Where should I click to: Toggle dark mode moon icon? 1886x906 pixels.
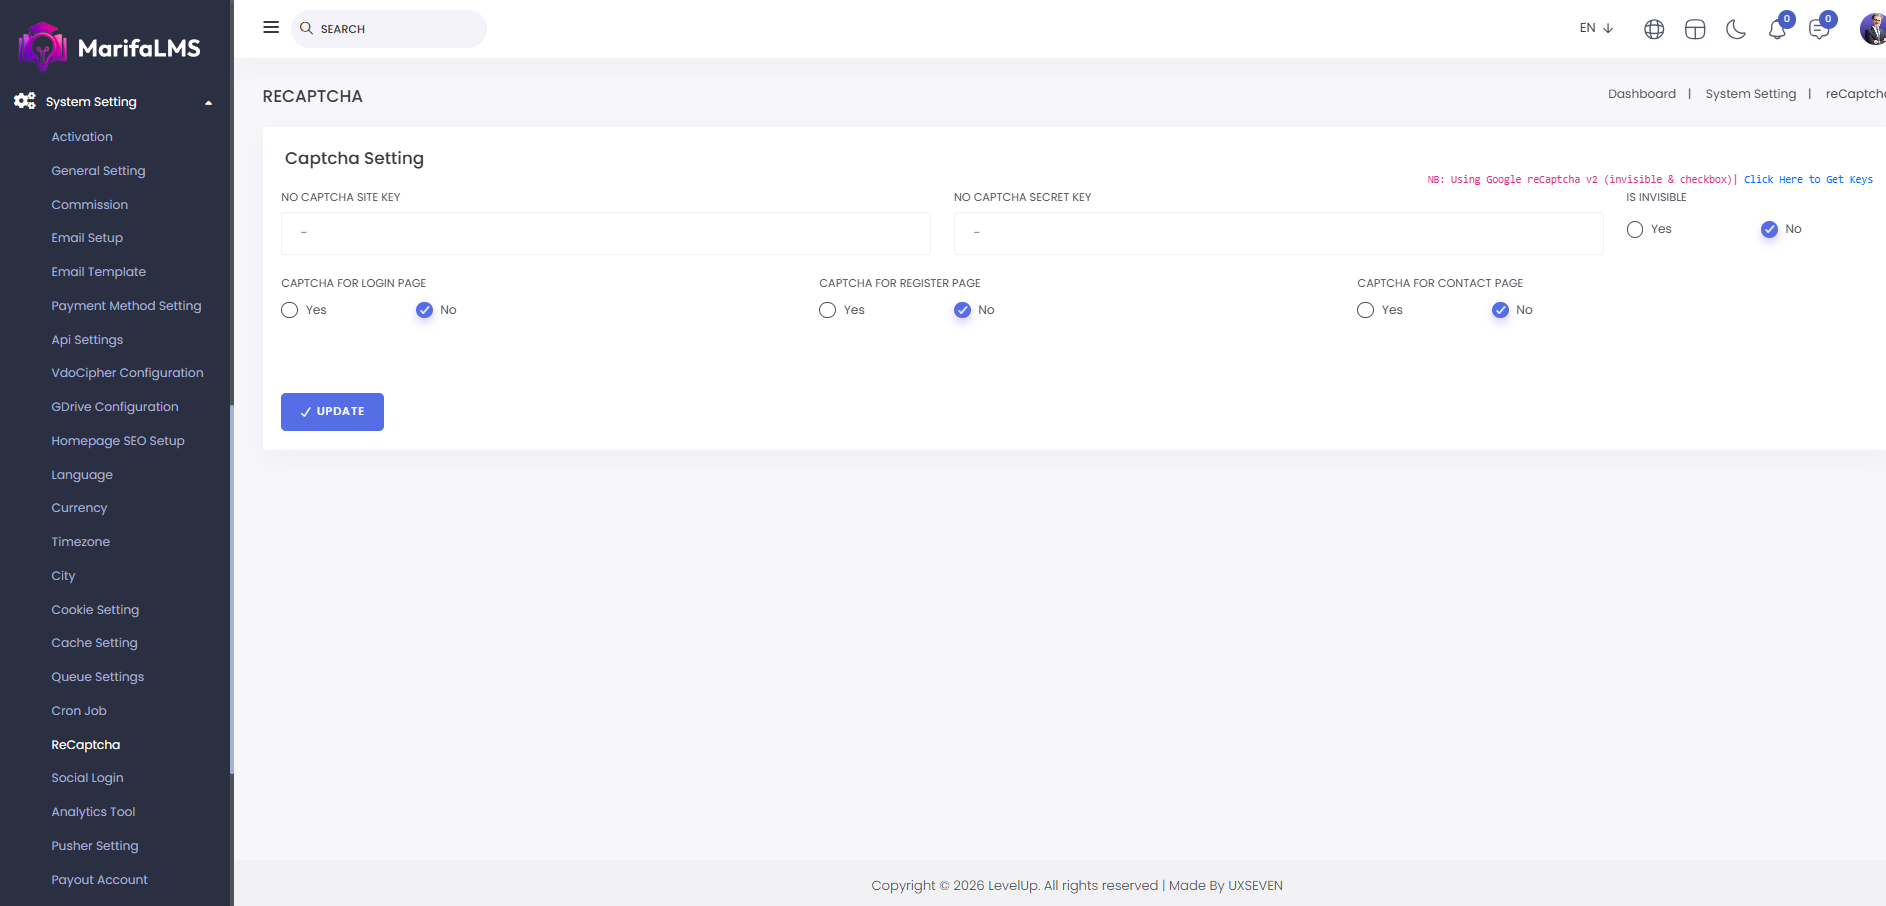1736,30
